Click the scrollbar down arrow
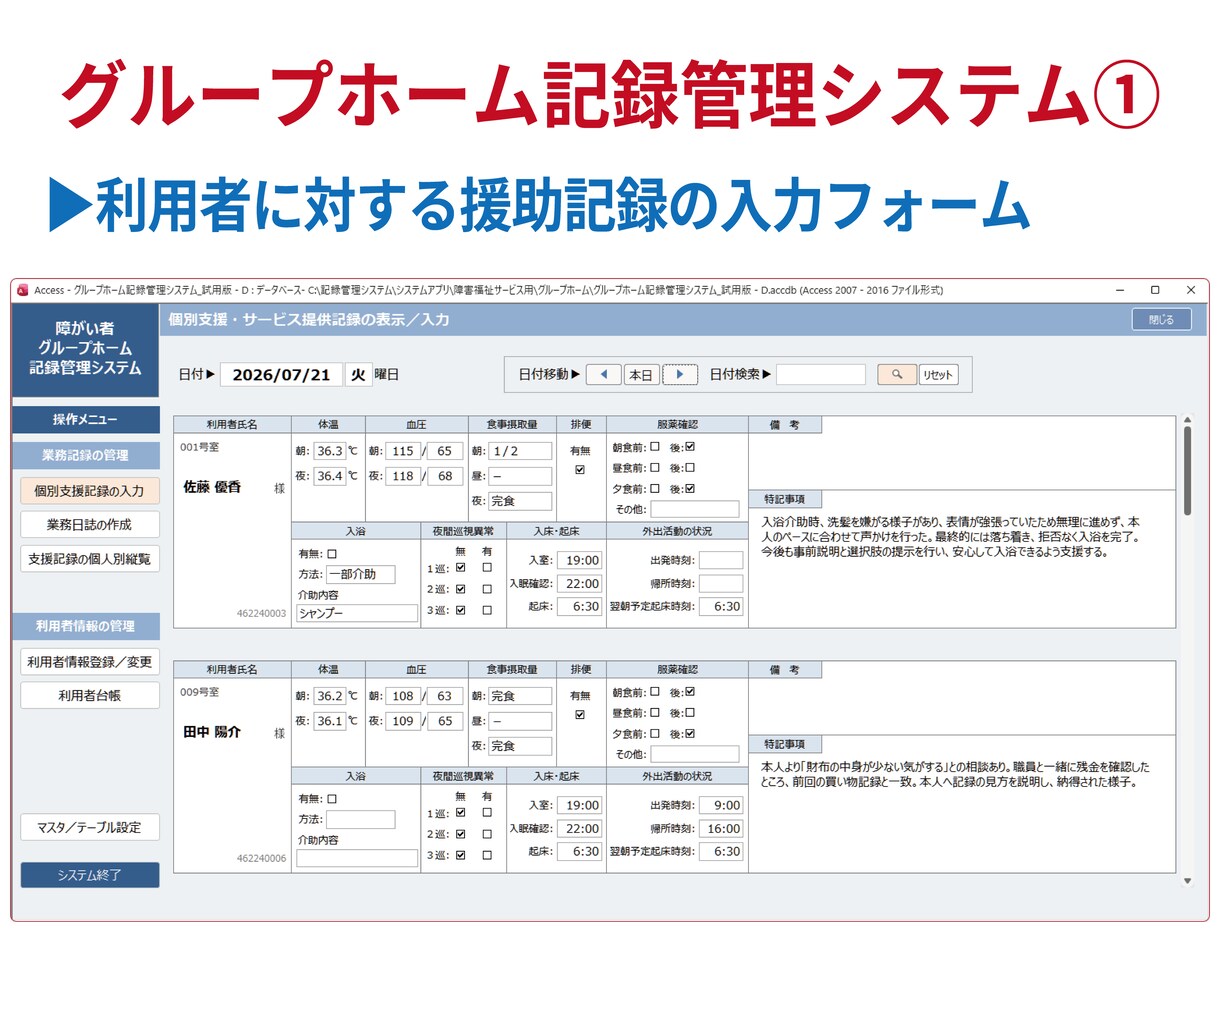This screenshot has height=1017, width=1220. click(x=1187, y=881)
